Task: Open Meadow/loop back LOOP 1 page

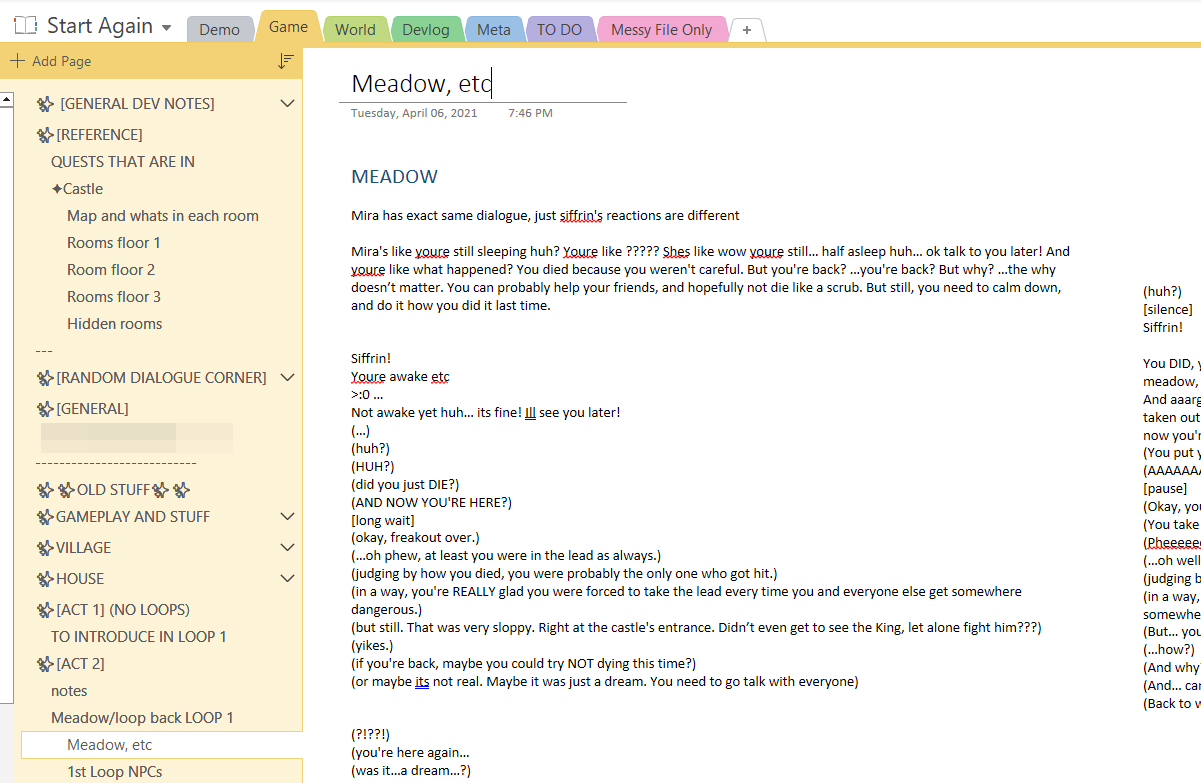Action: 143,718
